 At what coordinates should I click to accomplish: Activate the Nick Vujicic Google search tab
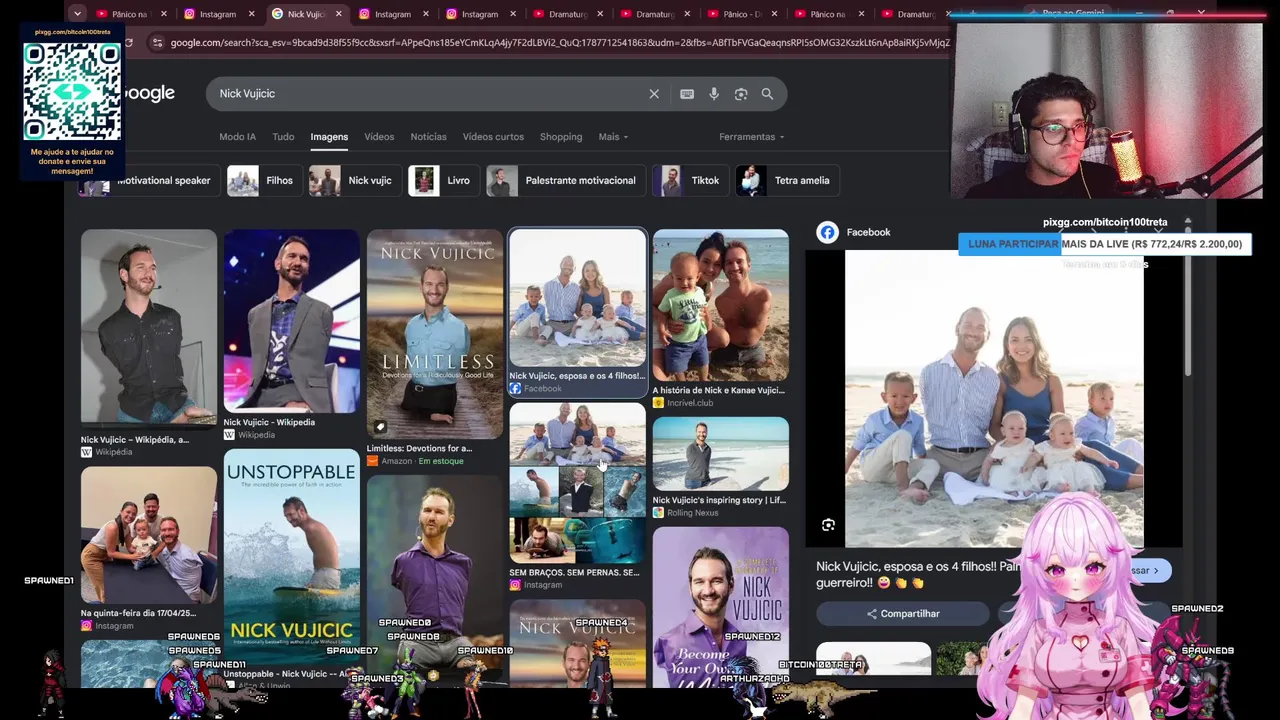305,14
